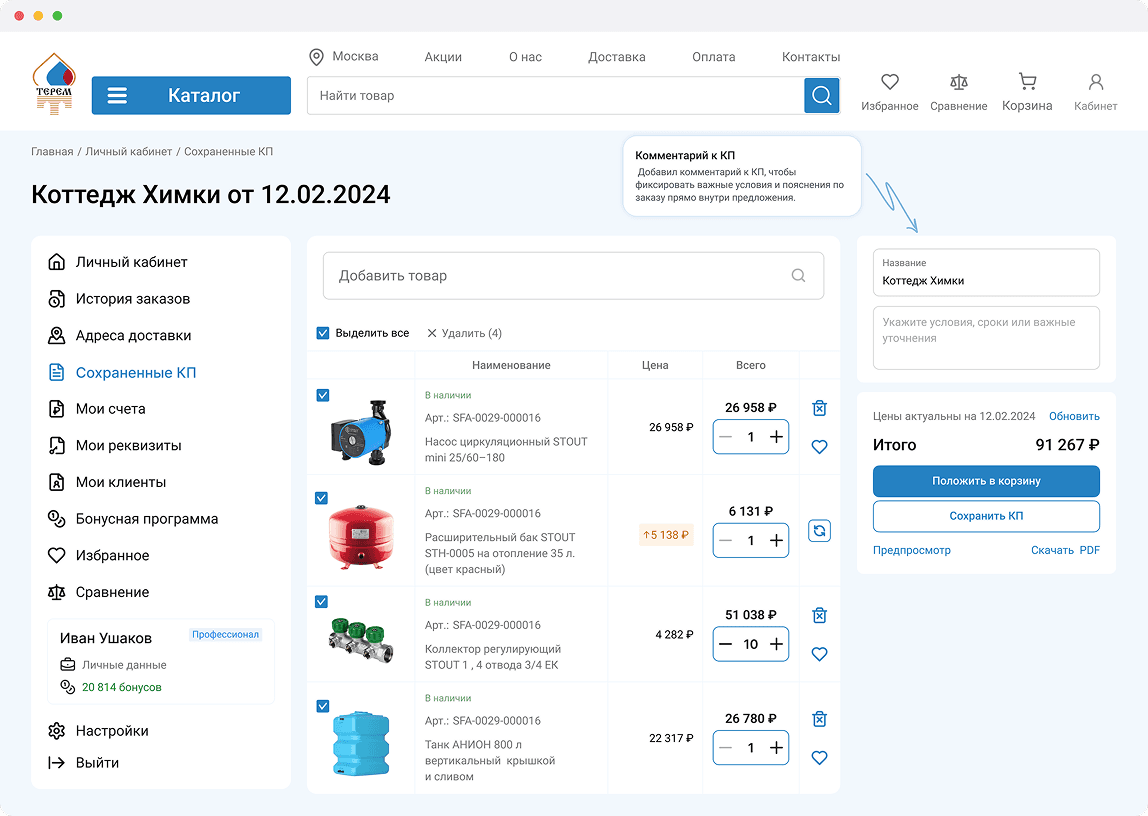Click the search icon in Добавить товар field
Screen dimensions: 1148x816
pyautogui.click(x=798, y=275)
